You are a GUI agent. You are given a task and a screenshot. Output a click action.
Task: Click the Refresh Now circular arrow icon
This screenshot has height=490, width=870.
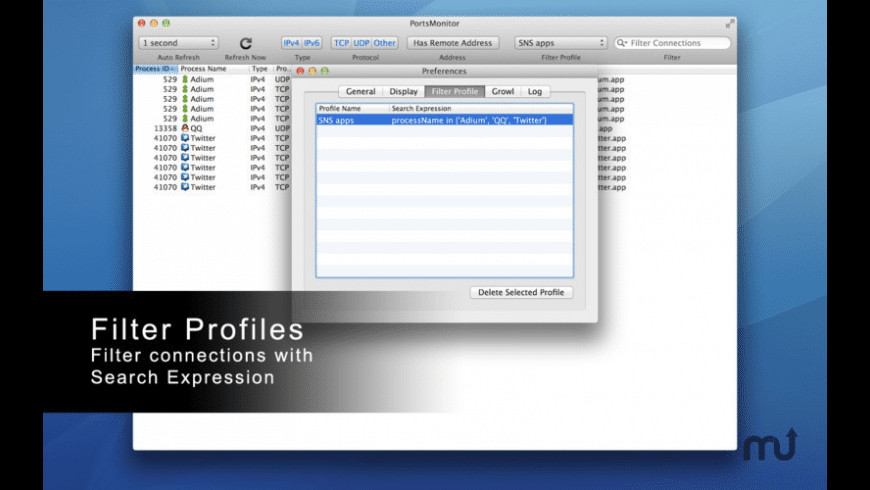click(245, 43)
